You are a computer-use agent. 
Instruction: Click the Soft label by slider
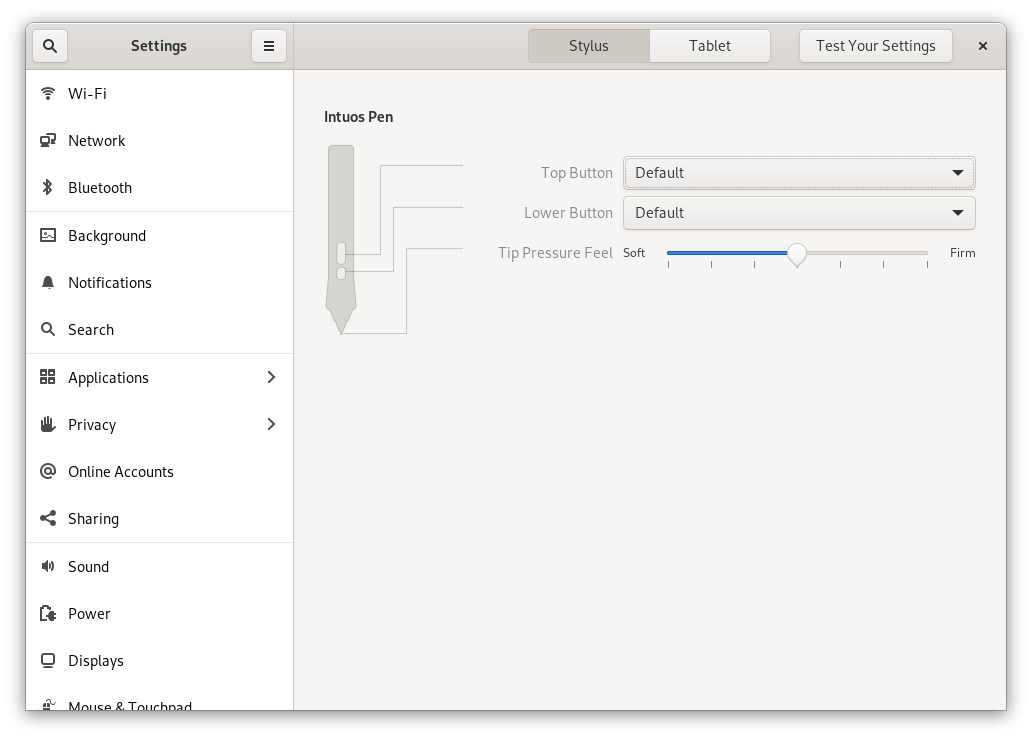[x=634, y=253]
